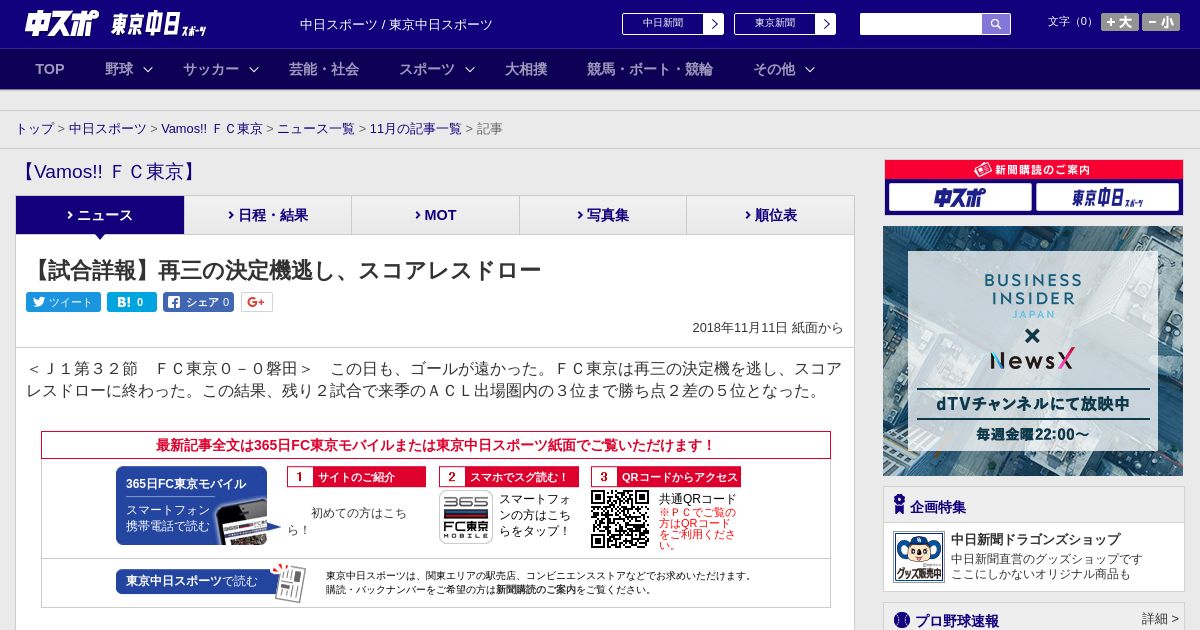Viewport: 1200px width, 630px height.
Task: Click the 【Vamos!! FC東京】 section heading
Action: click(109, 172)
